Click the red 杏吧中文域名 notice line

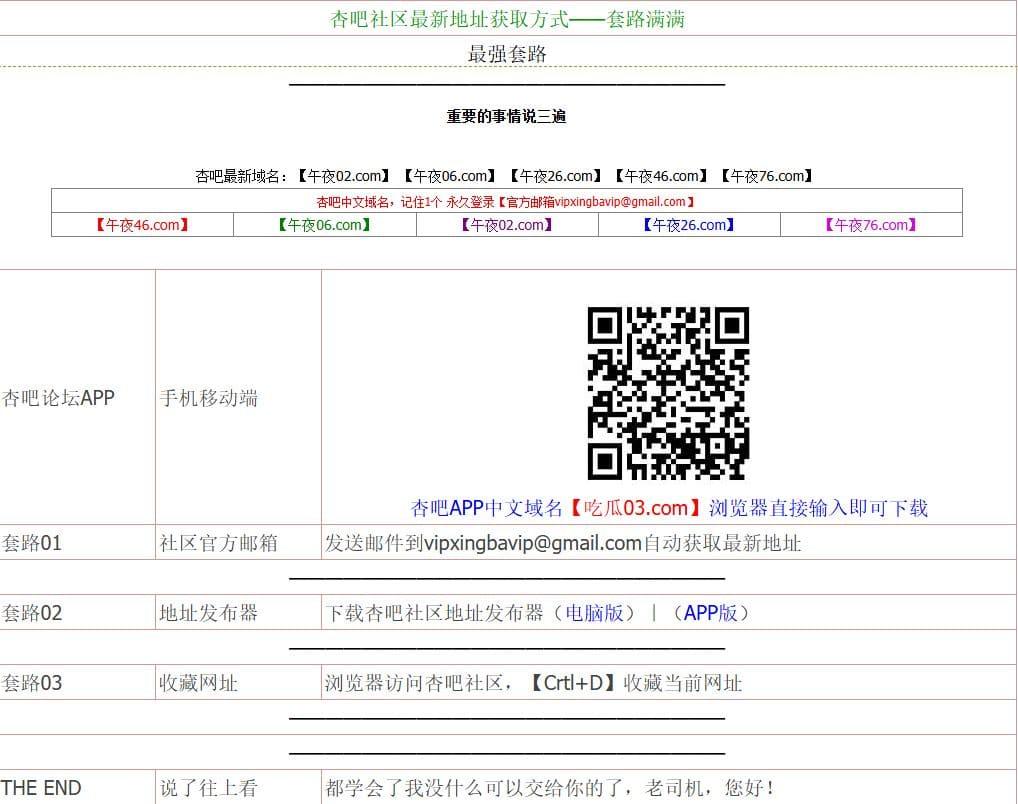tap(506, 202)
